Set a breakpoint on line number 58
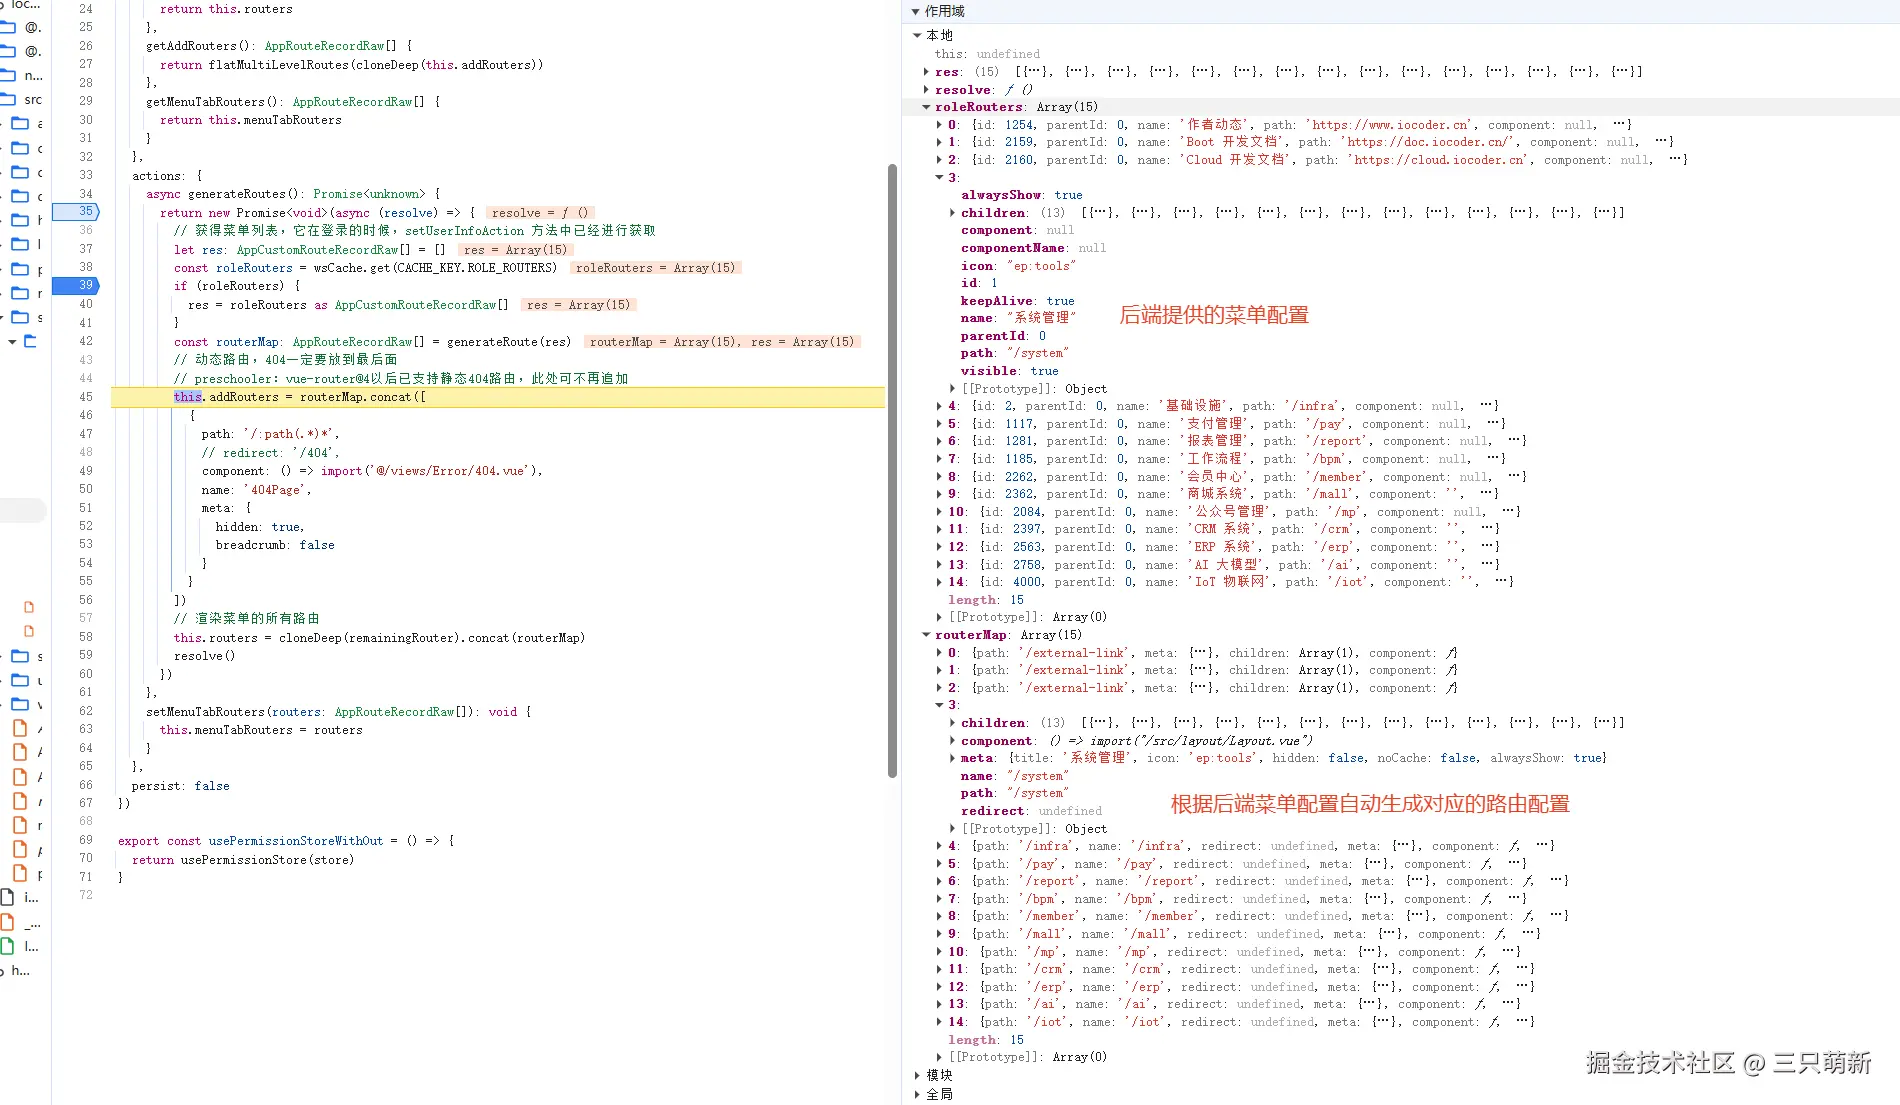The height and width of the screenshot is (1105, 1900). click(86, 637)
